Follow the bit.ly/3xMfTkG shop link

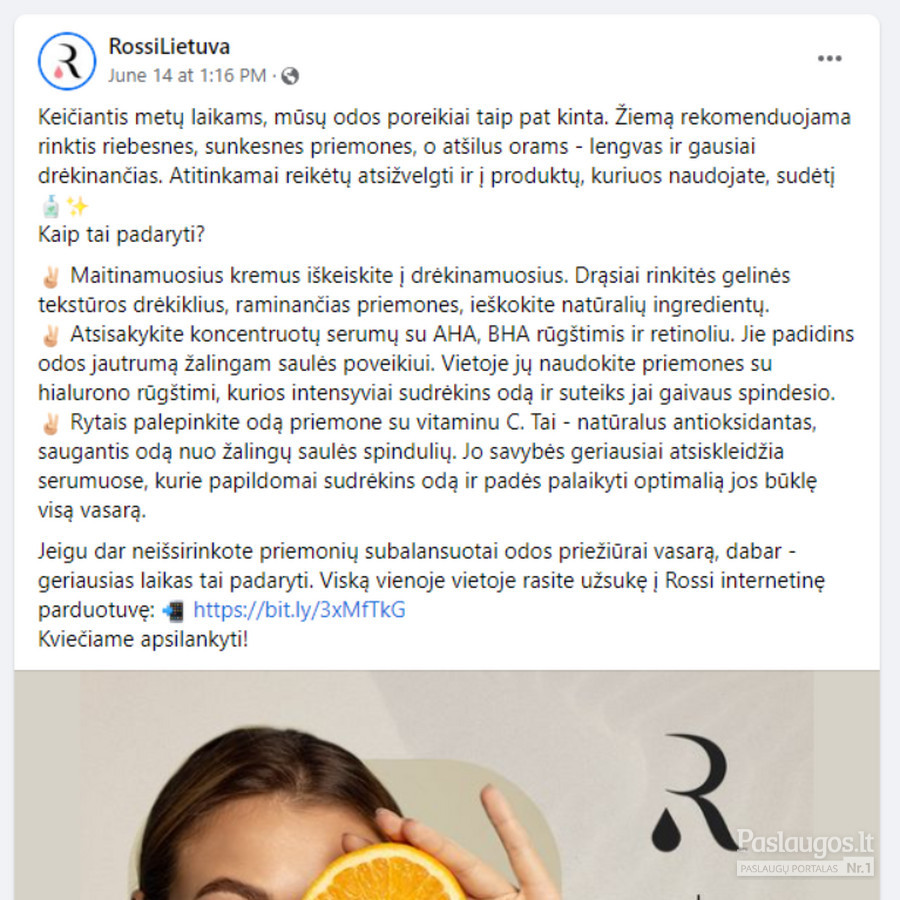click(x=299, y=610)
